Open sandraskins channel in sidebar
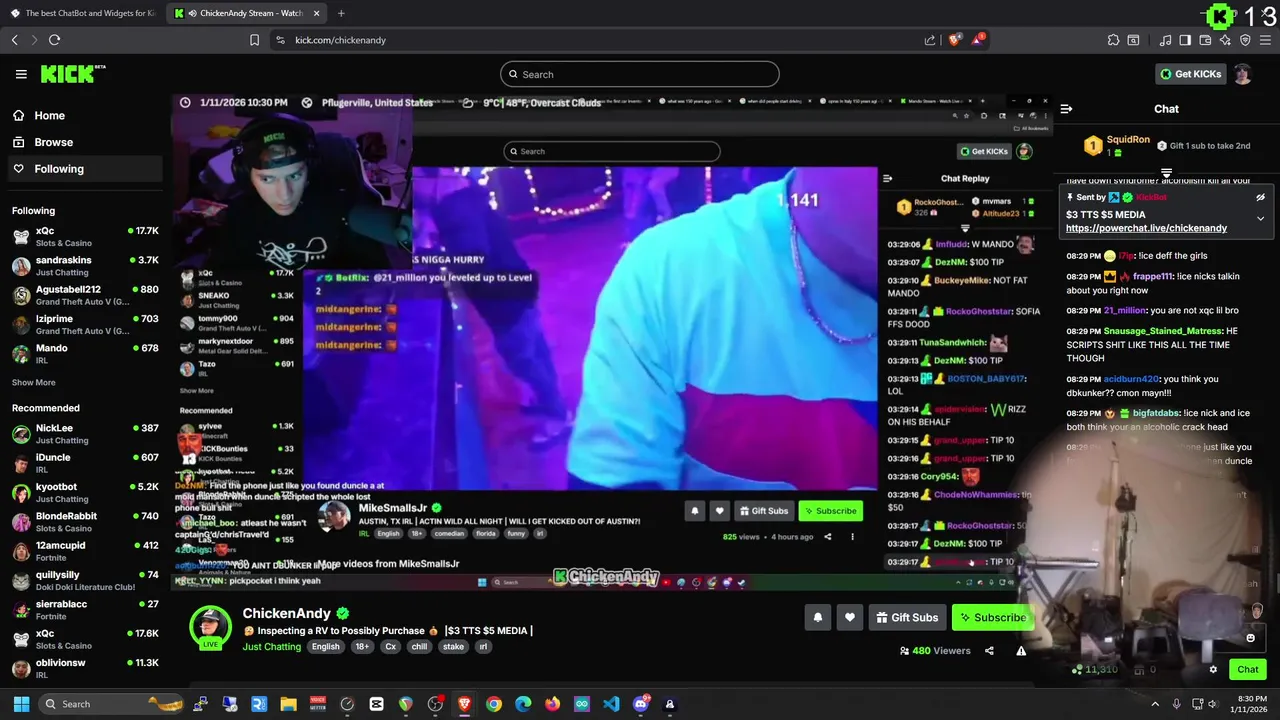This screenshot has width=1280, height=720. coord(85,266)
